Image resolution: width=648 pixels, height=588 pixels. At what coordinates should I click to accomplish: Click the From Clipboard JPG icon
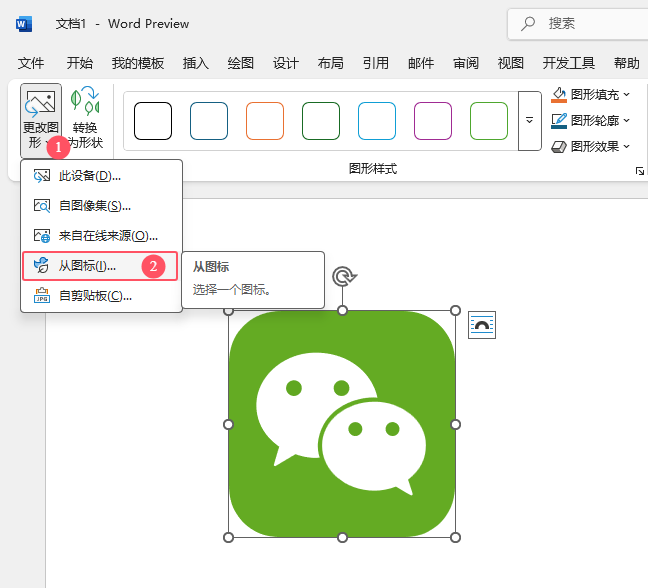pyautogui.click(x=42, y=296)
